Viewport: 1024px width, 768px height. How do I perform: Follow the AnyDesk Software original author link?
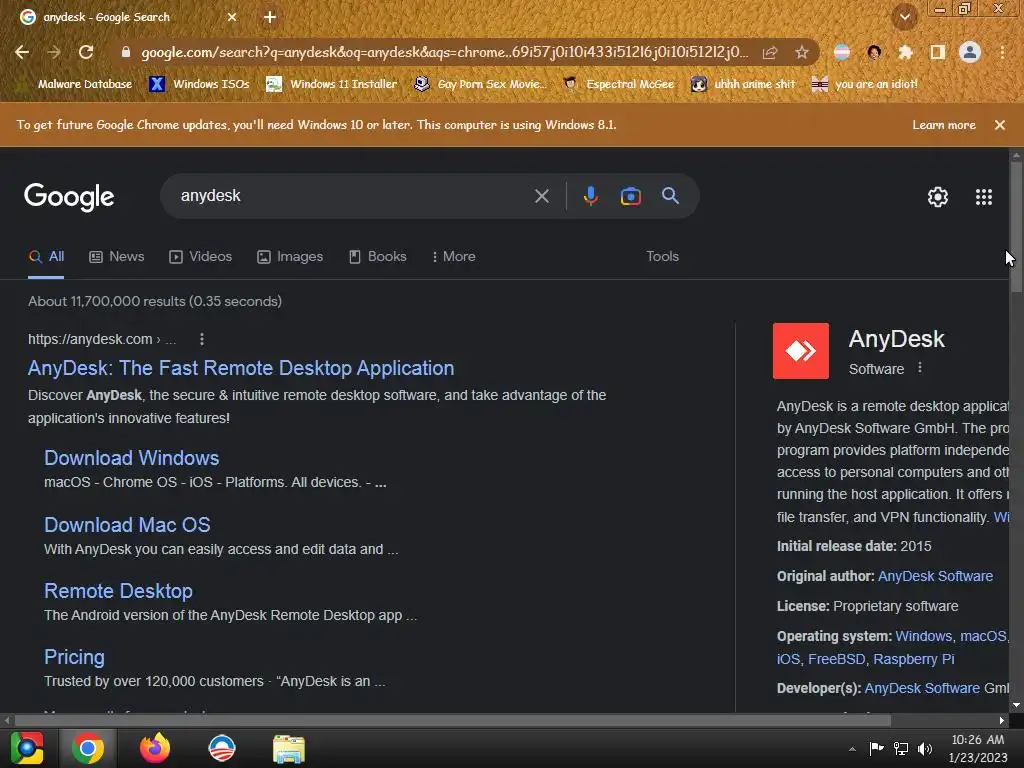[935, 576]
